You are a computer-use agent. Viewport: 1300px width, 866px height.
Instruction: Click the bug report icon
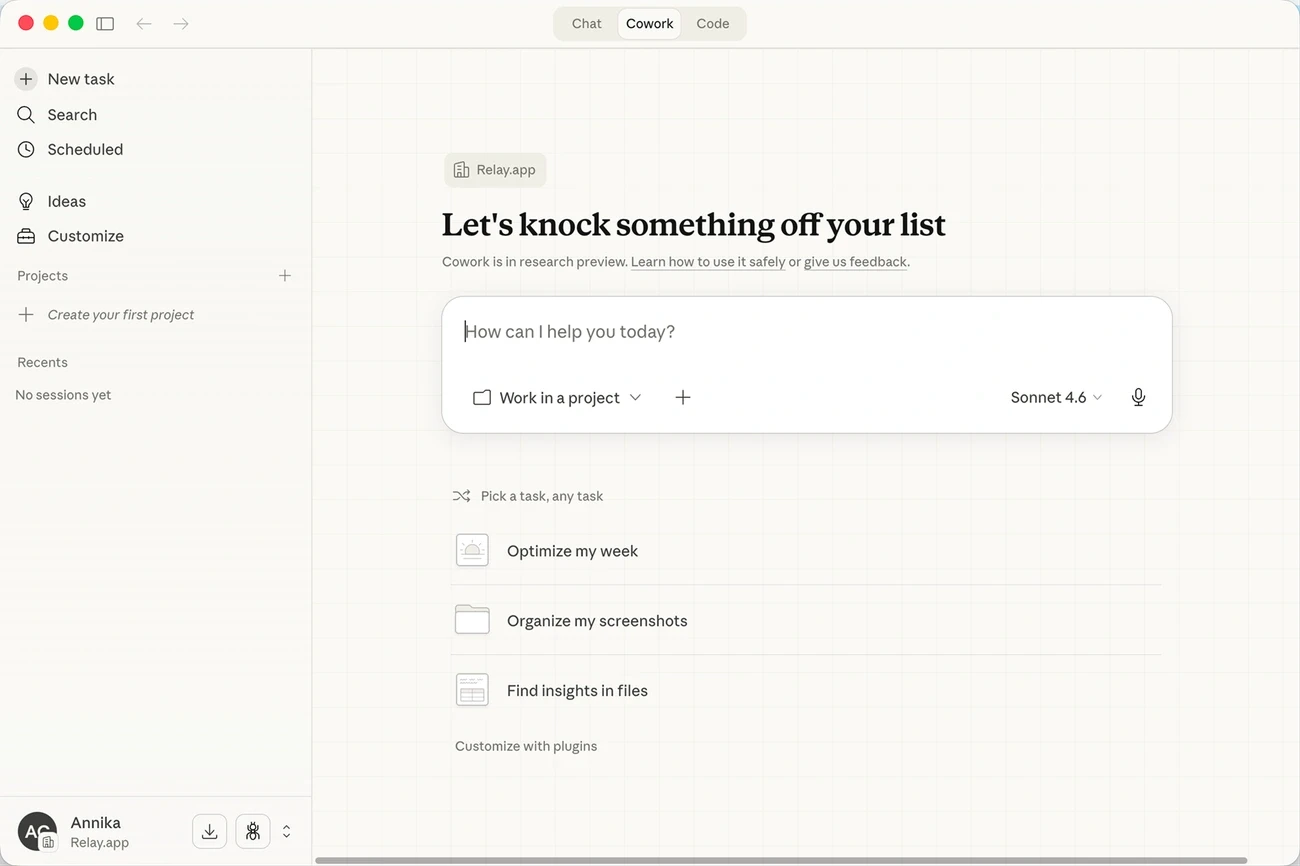(252, 831)
